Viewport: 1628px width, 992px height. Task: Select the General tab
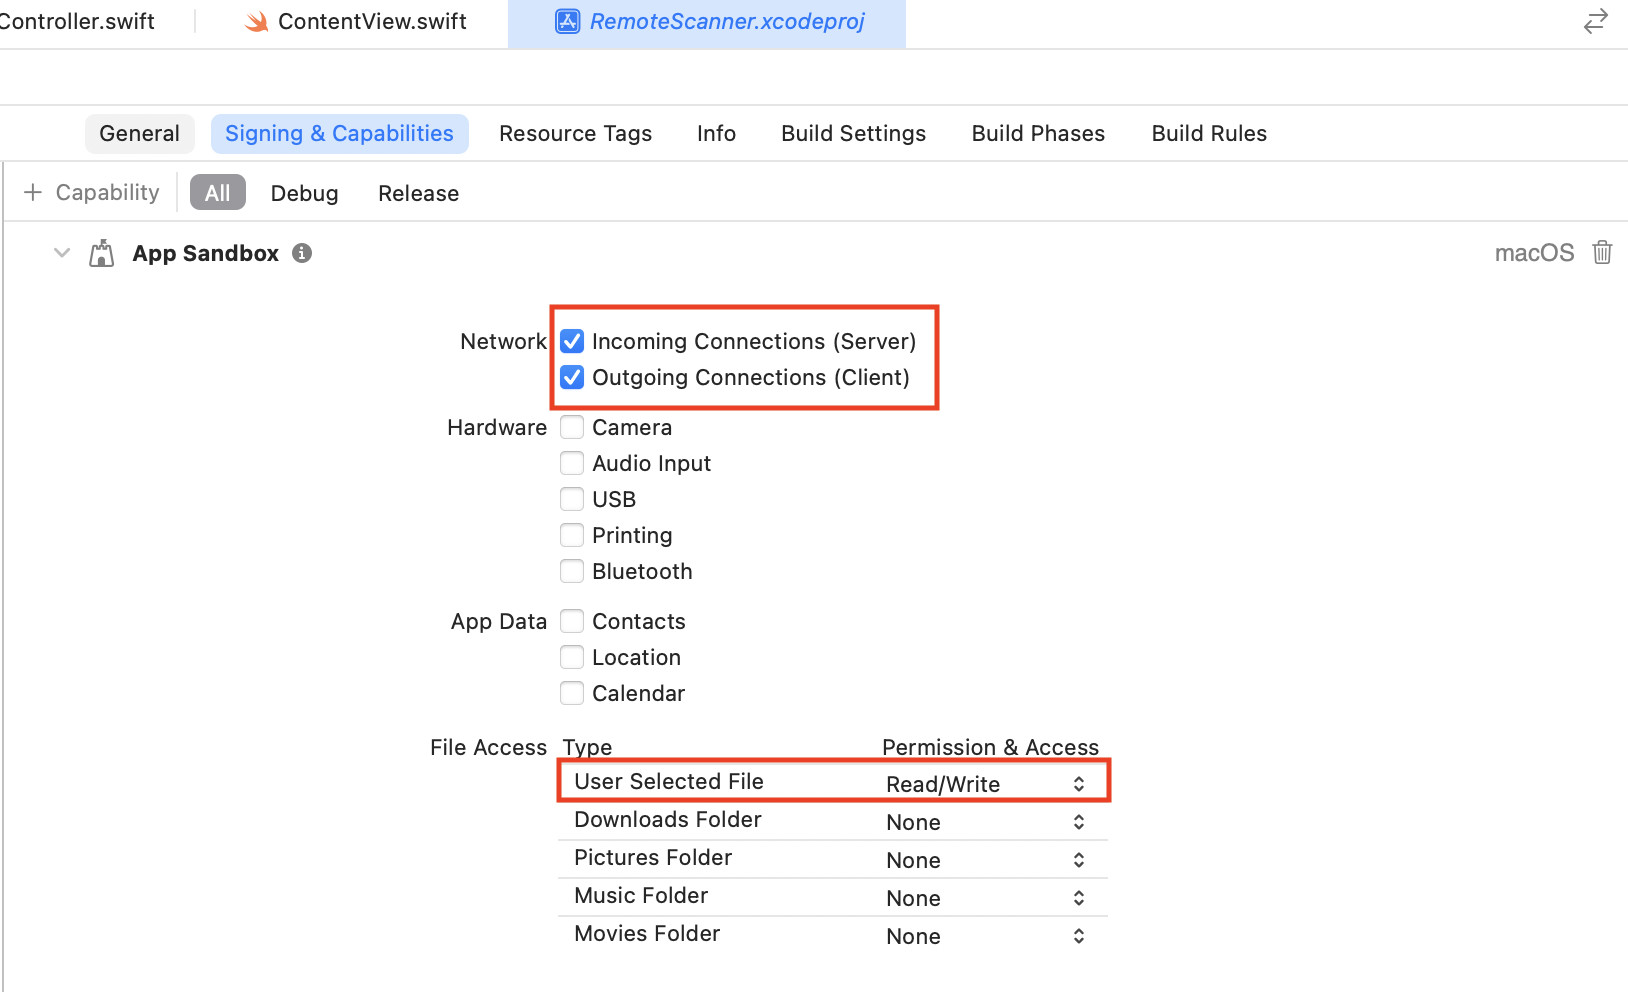pyautogui.click(x=139, y=133)
